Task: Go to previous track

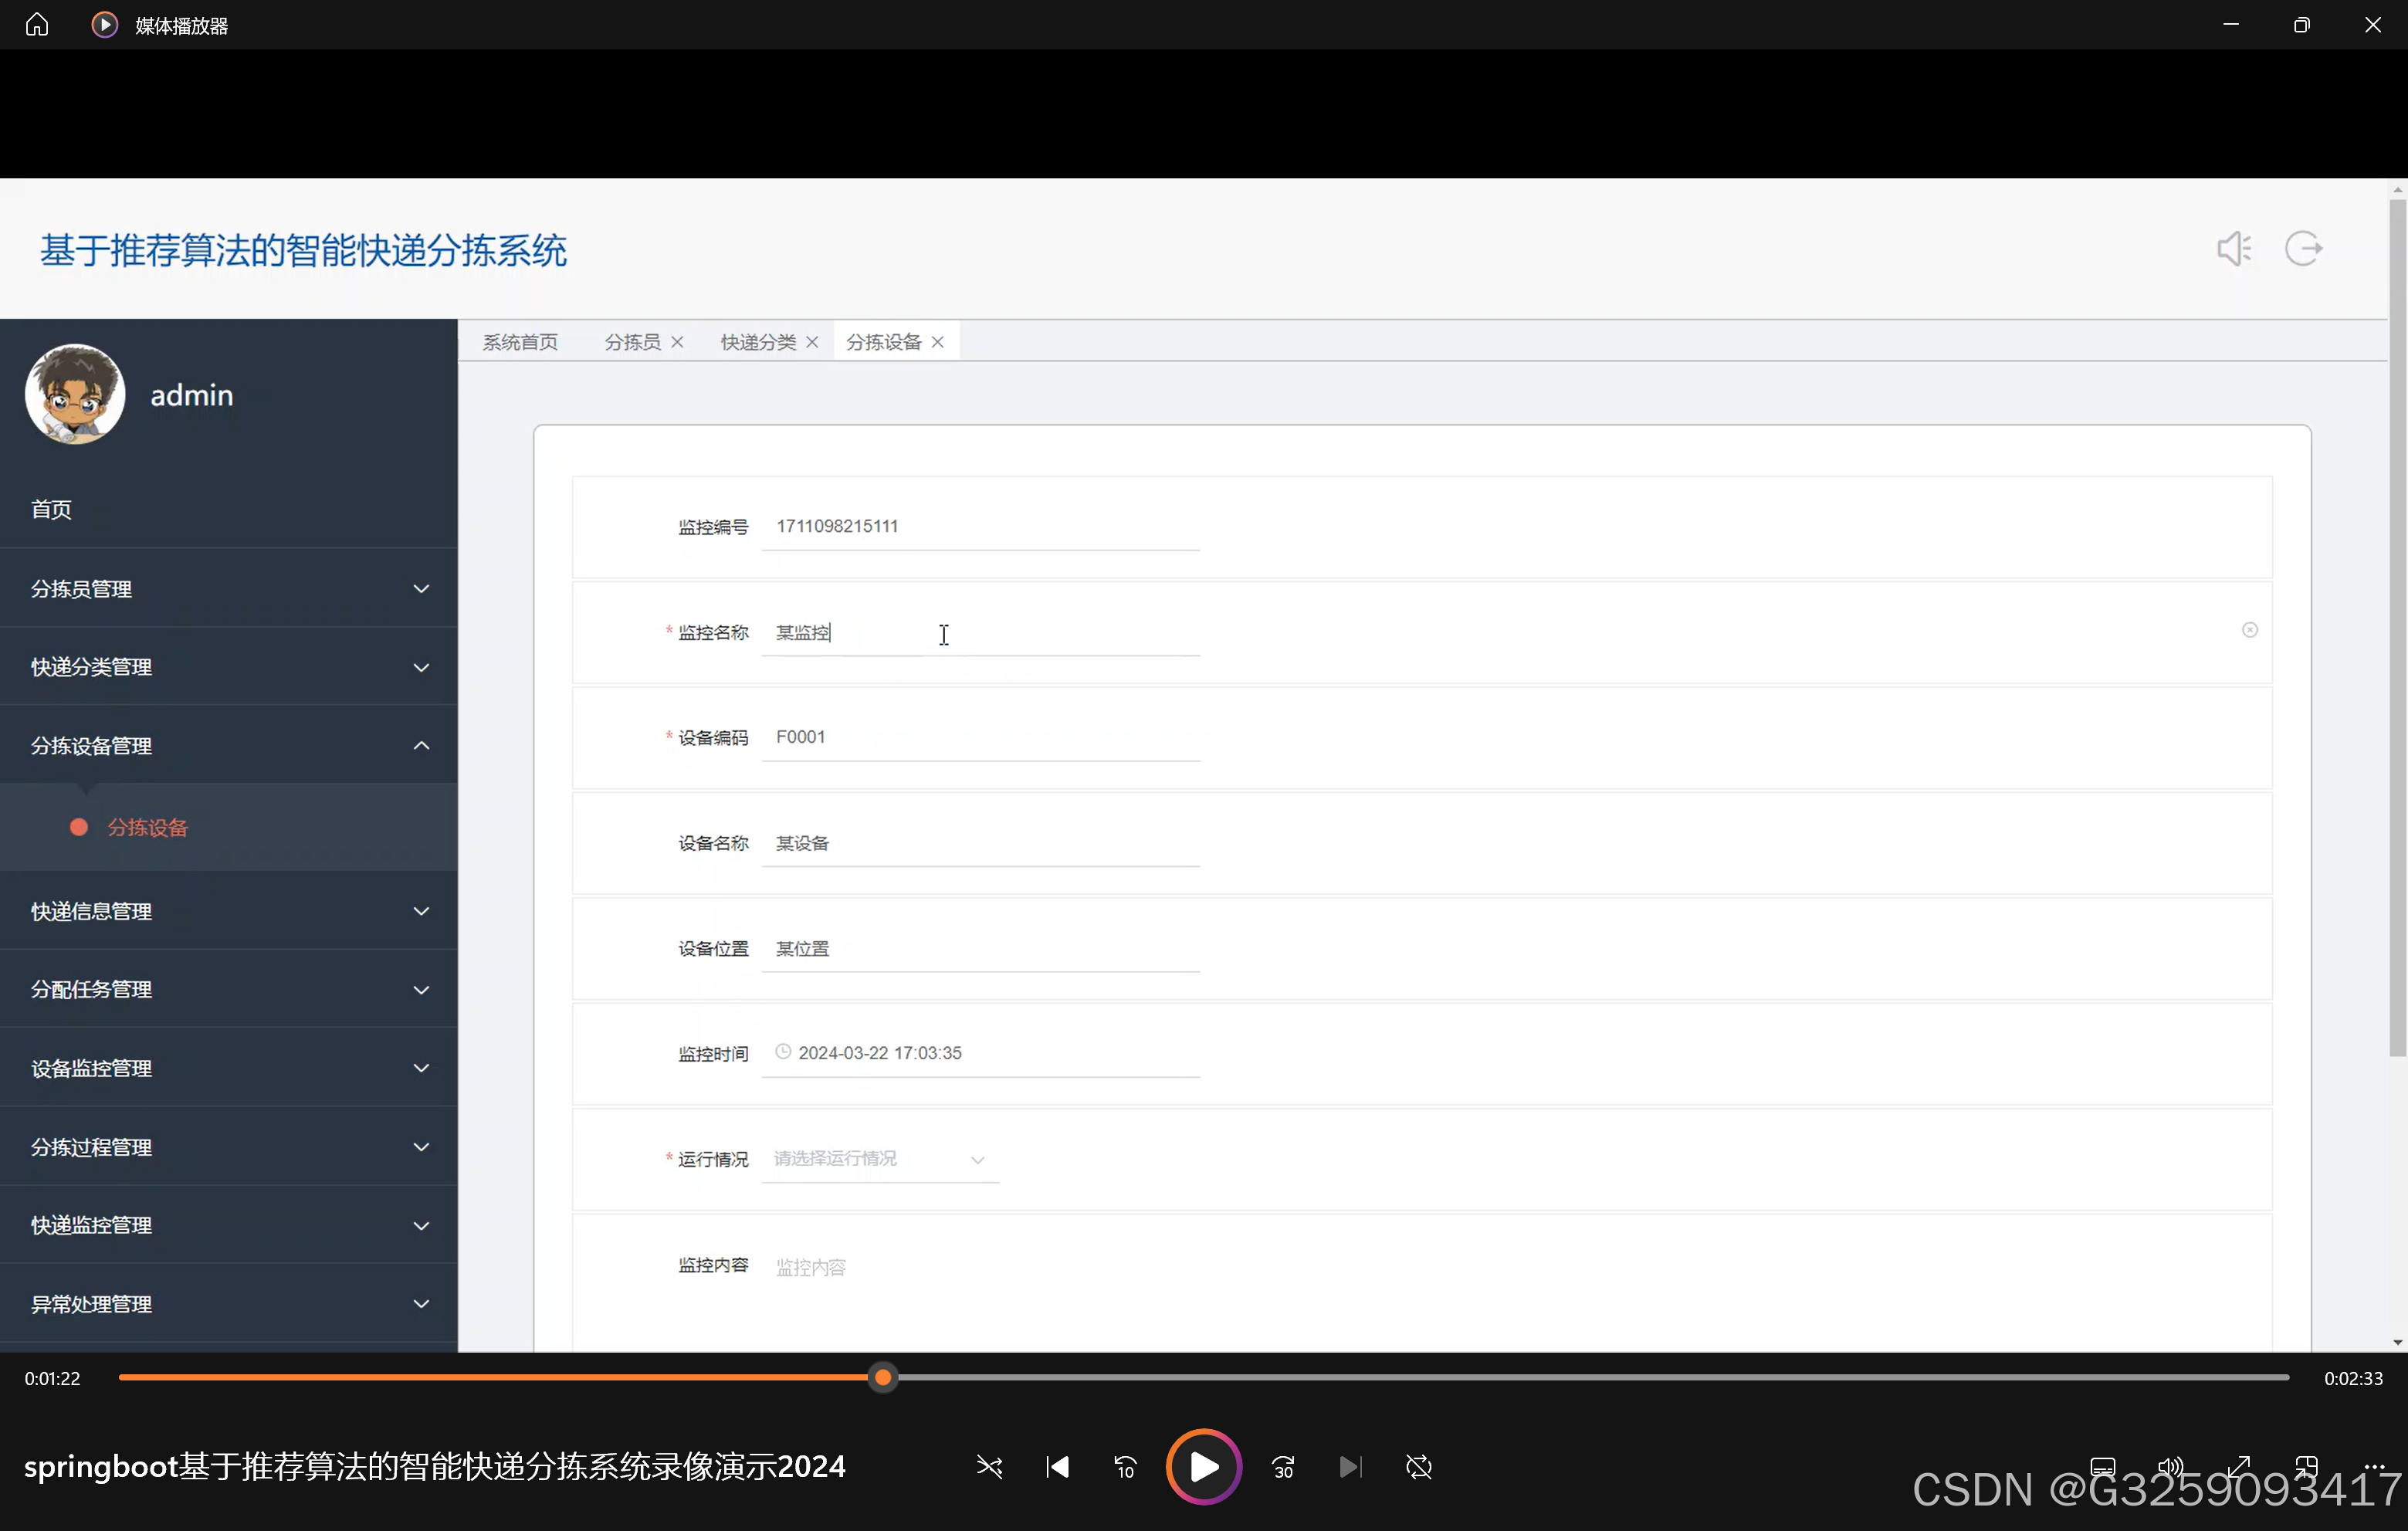Action: coord(1057,1467)
